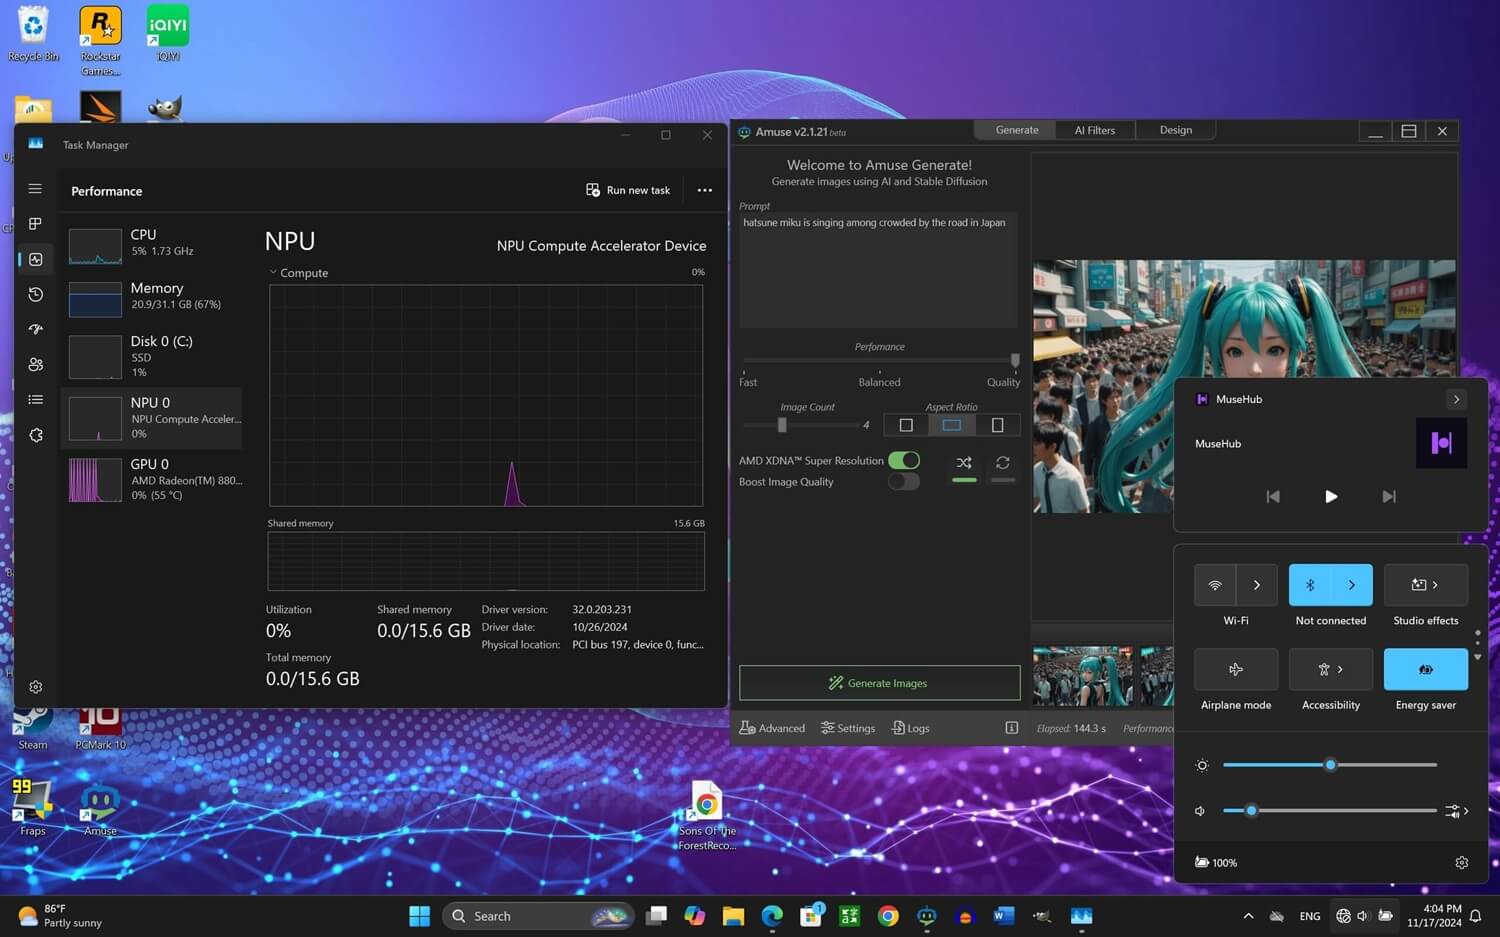The image size is (1500, 937).
Task: Open the Advanced options in Amuse
Action: [x=772, y=728]
